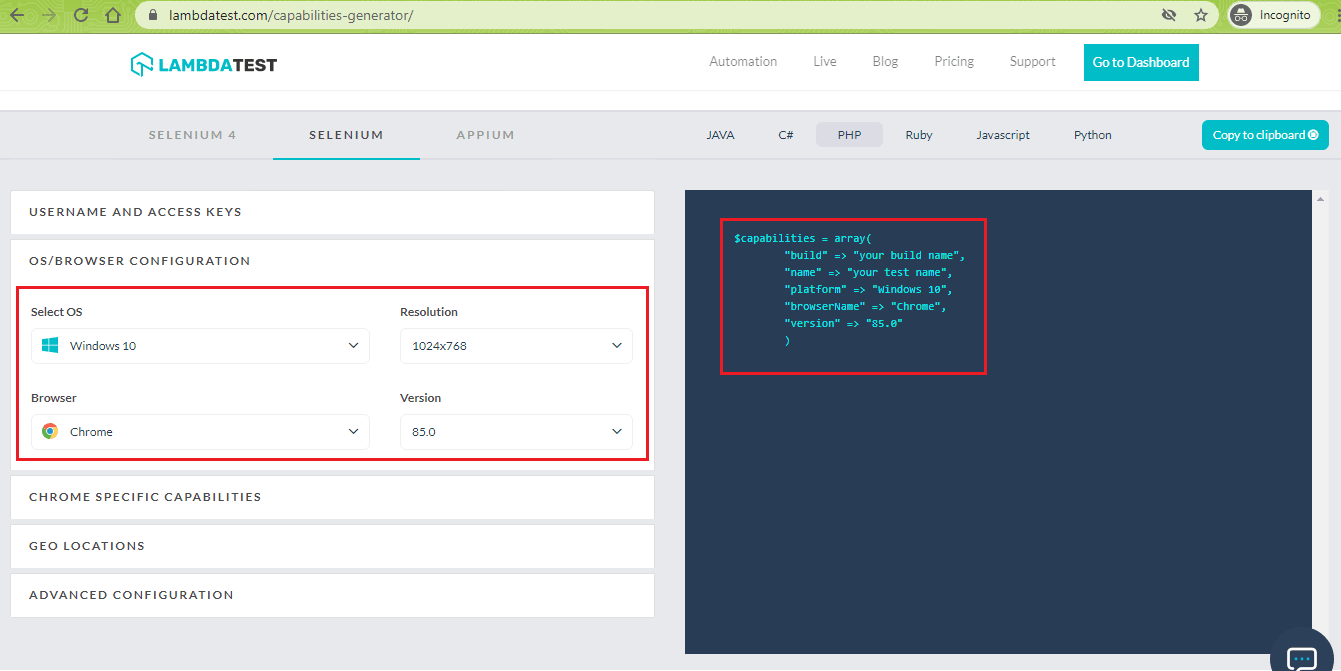Switch to the Python language tab
This screenshot has height=671, width=1341.
tap(1092, 134)
